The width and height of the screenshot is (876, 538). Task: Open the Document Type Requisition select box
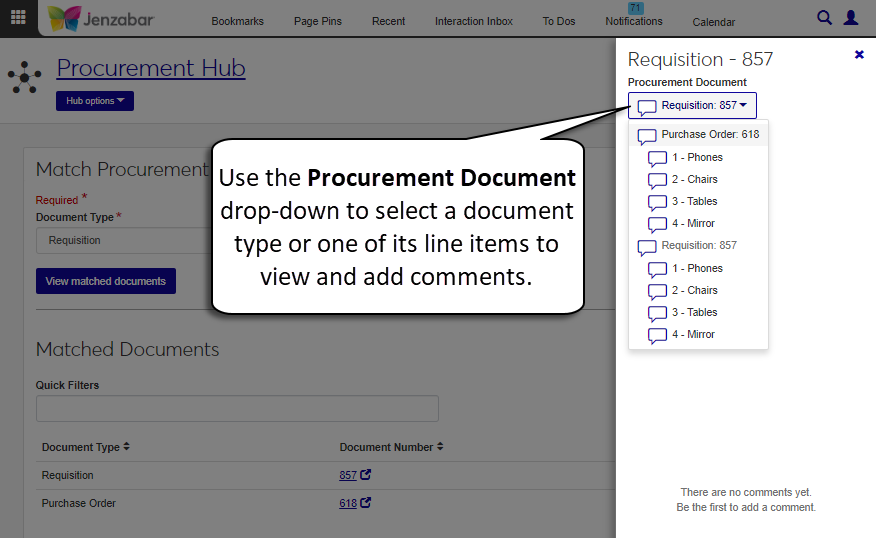pos(123,240)
